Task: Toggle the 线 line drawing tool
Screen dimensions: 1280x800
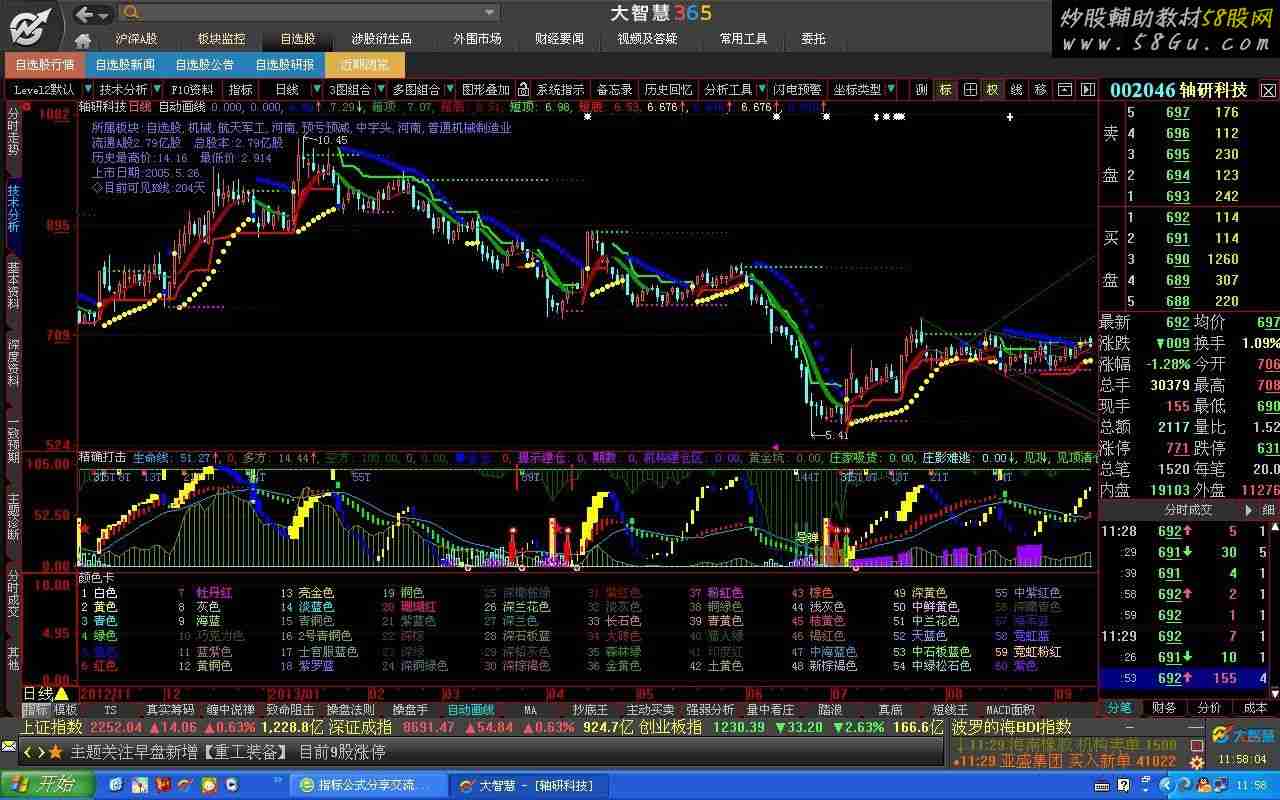Action: click(x=1016, y=89)
